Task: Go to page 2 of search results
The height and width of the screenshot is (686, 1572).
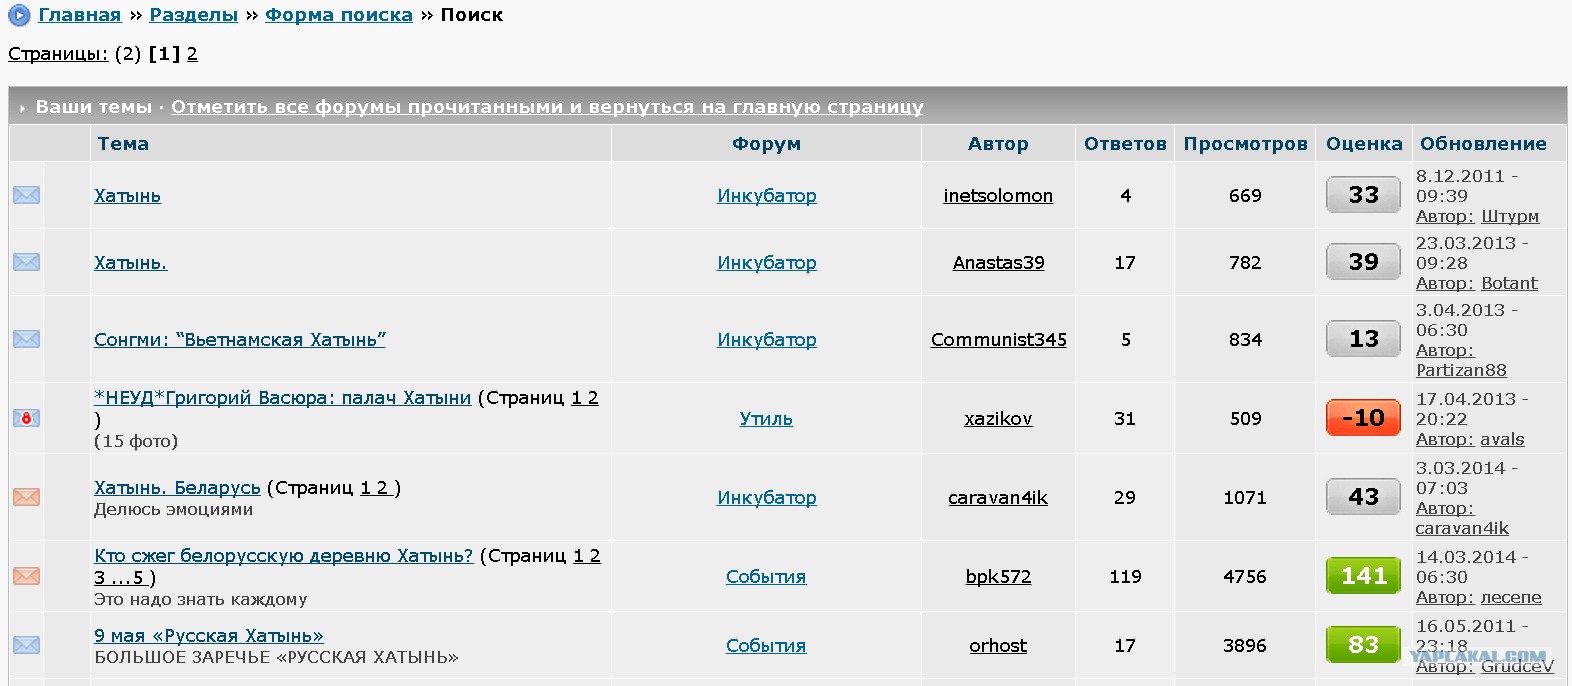Action: (x=192, y=54)
